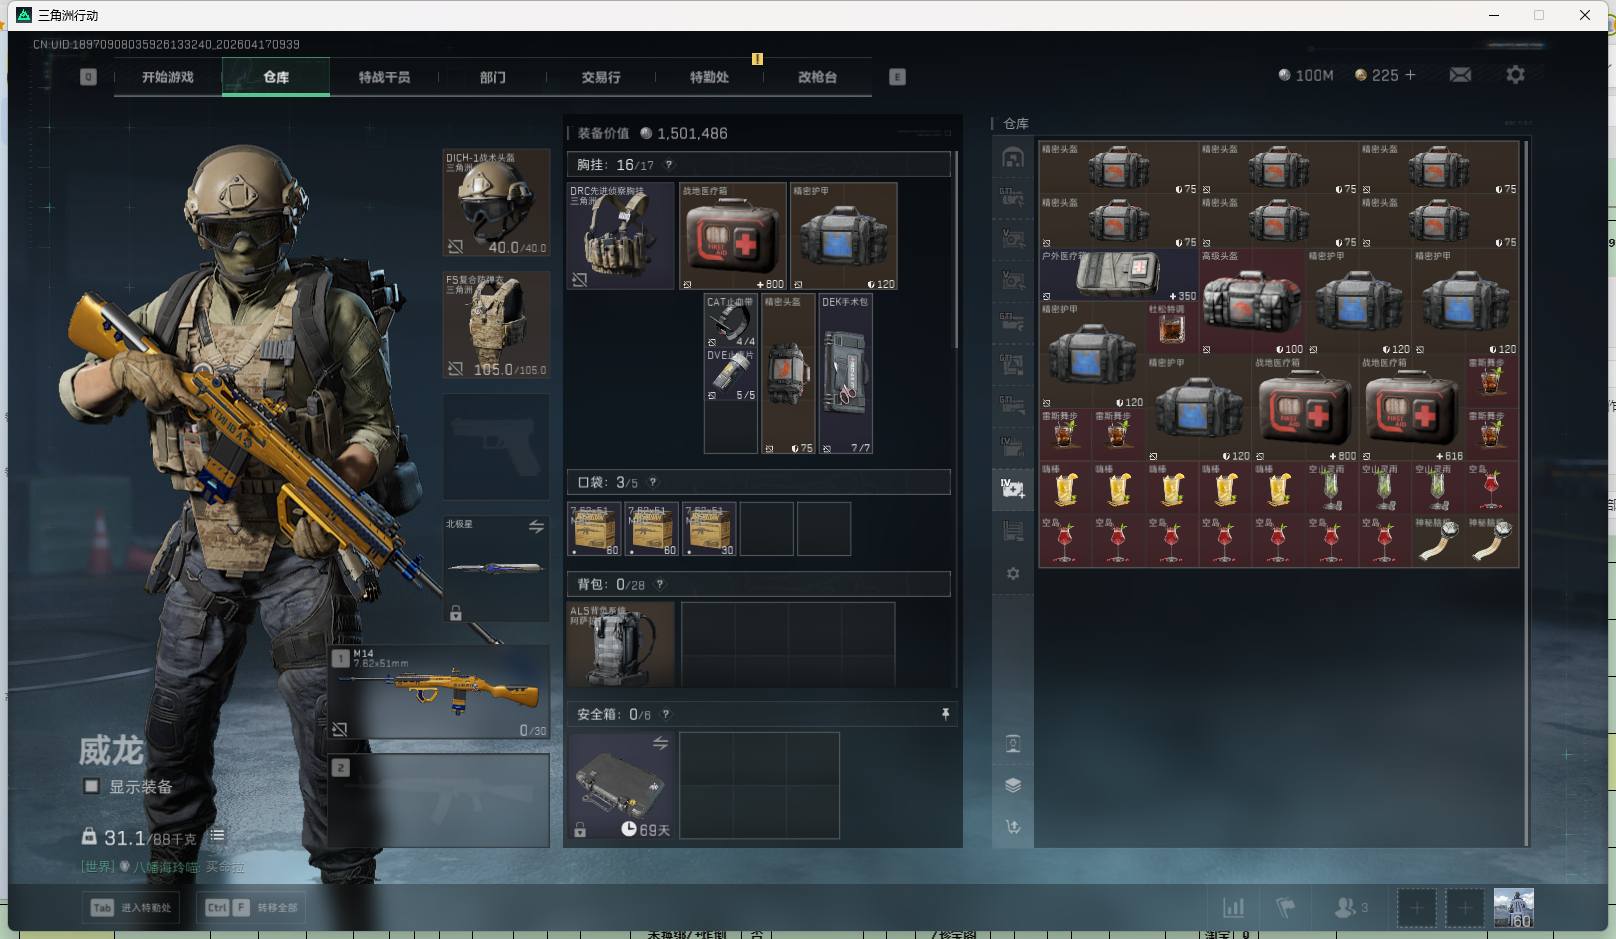Viewport: 1616px width, 939px height.
Task: Click the 31.1/88千克 carry weight
Action: coord(140,838)
